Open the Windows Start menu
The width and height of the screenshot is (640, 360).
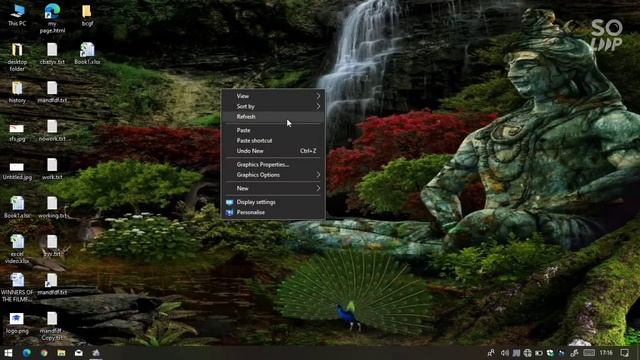[x=8, y=353]
